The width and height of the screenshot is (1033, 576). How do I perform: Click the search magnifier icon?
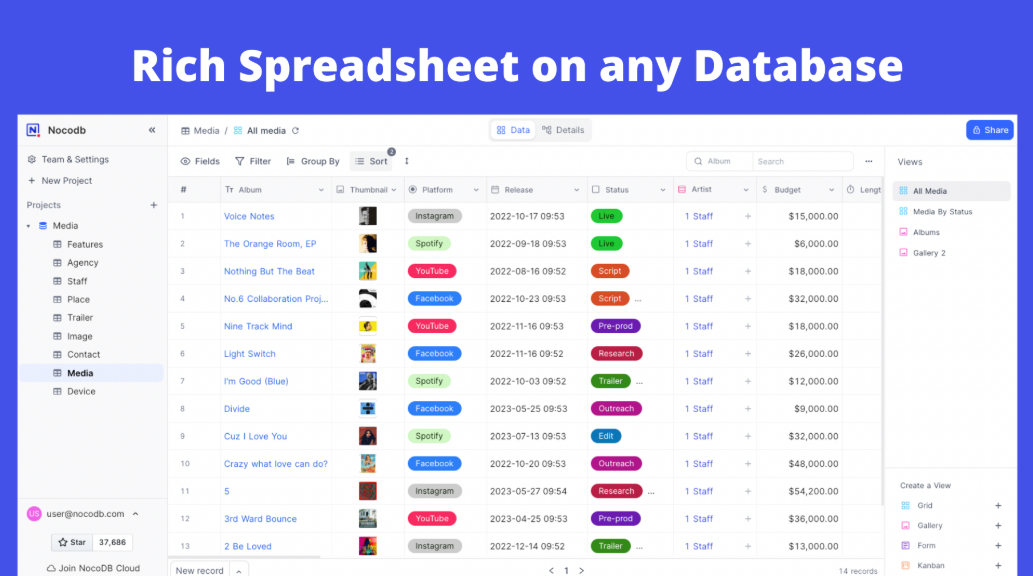point(698,161)
